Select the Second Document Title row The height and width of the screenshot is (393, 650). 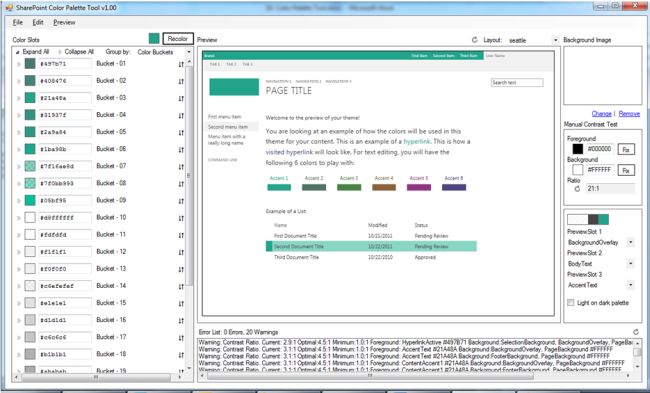point(371,246)
